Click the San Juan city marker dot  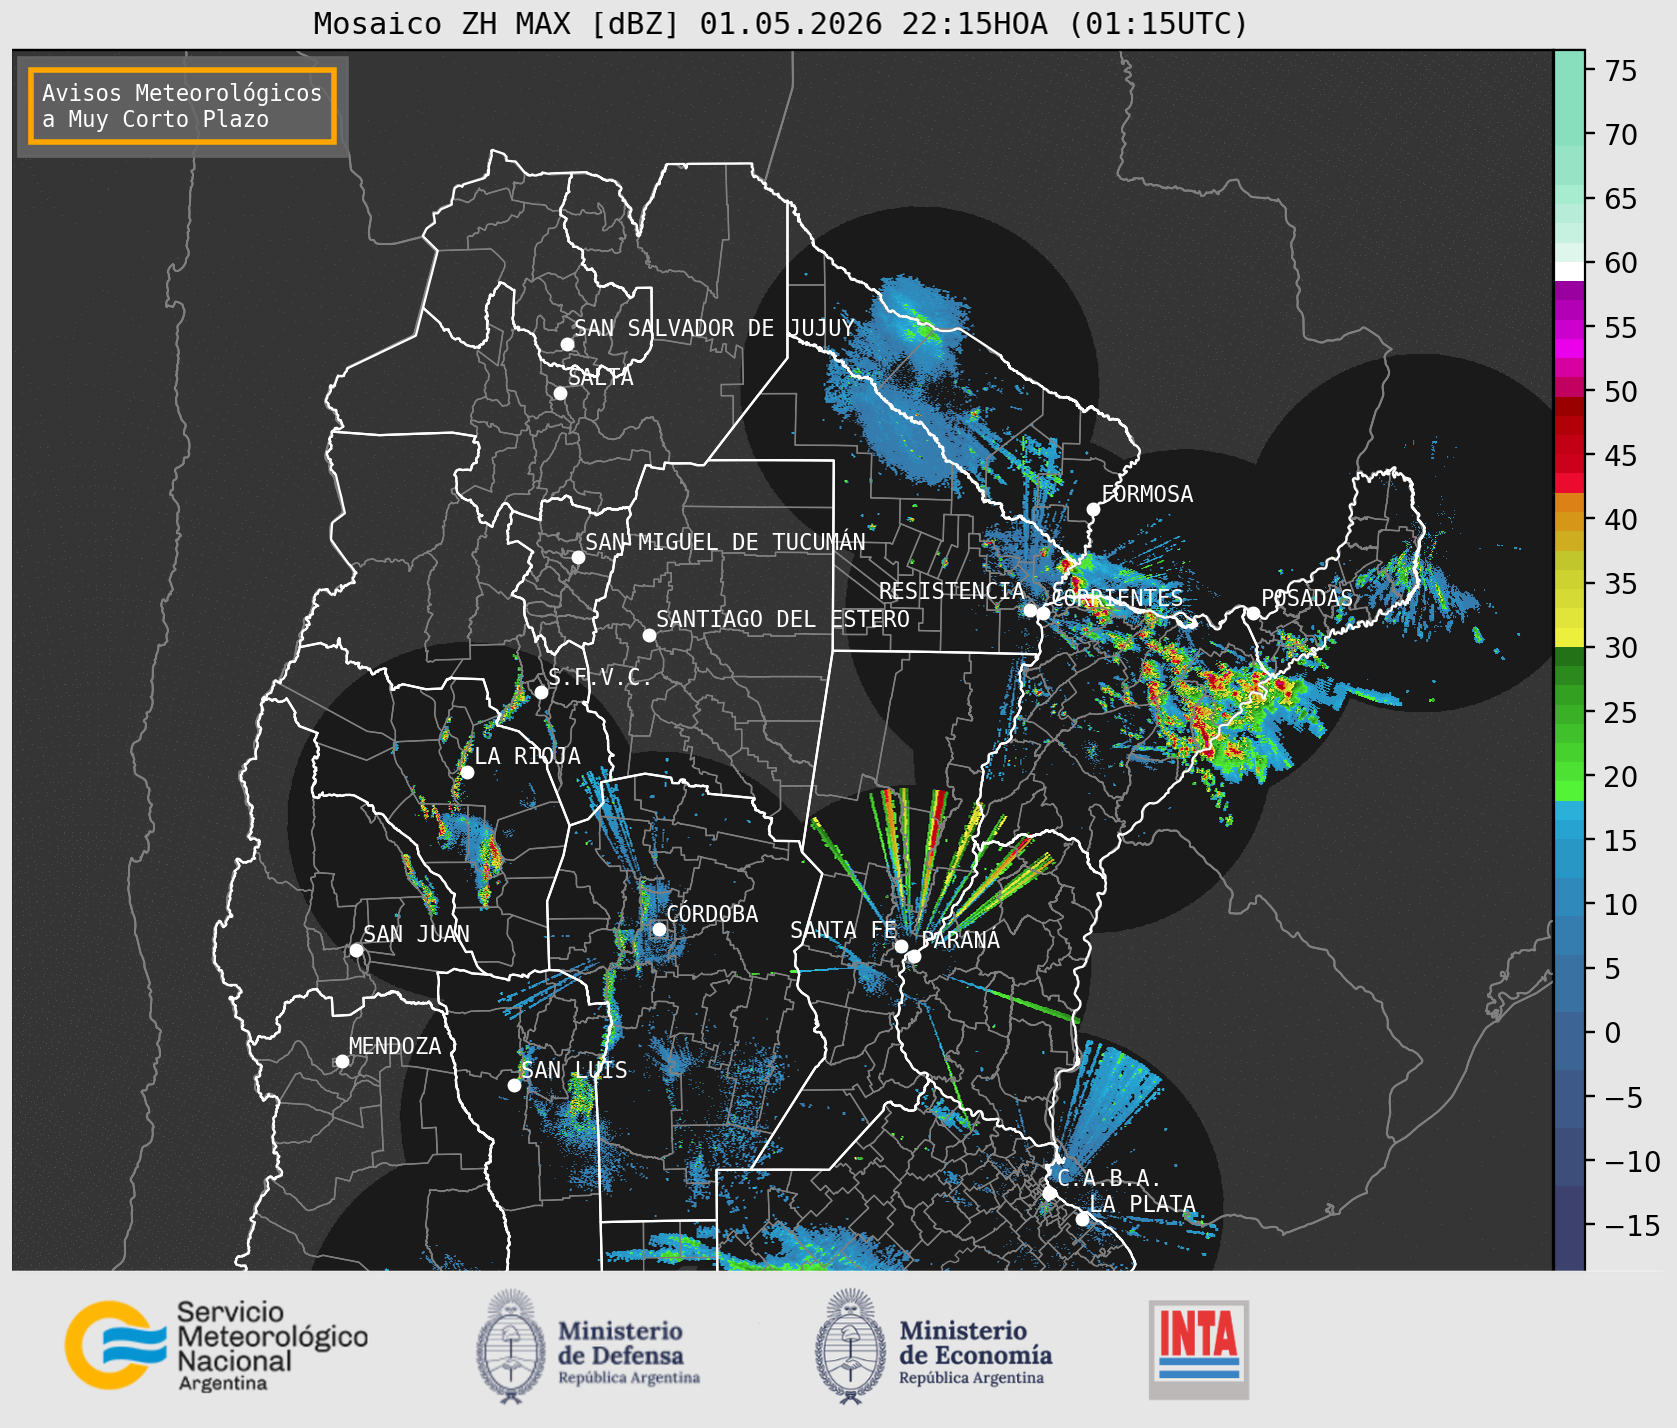(x=356, y=950)
